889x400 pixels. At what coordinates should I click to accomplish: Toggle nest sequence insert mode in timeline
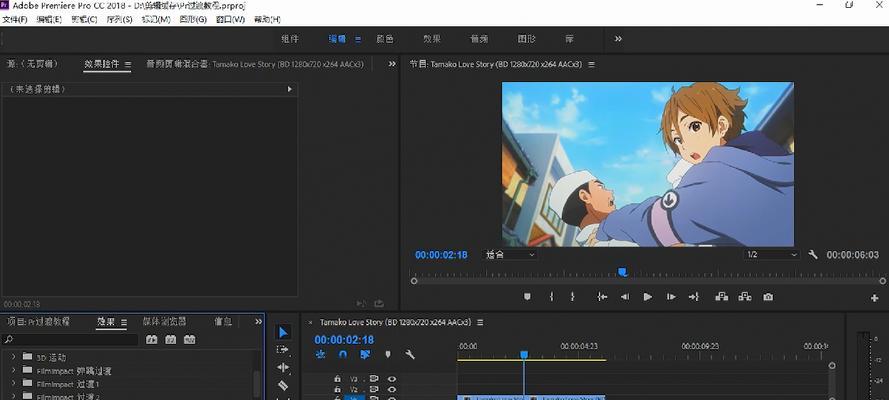click(x=320, y=354)
